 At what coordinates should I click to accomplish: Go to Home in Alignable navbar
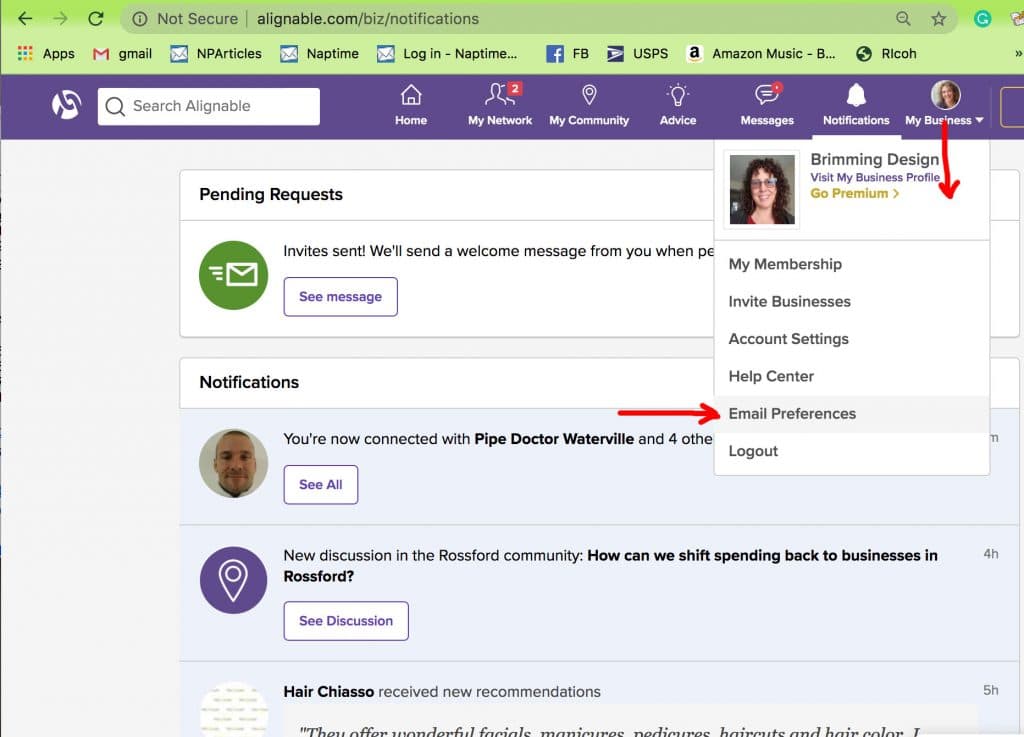pos(411,105)
